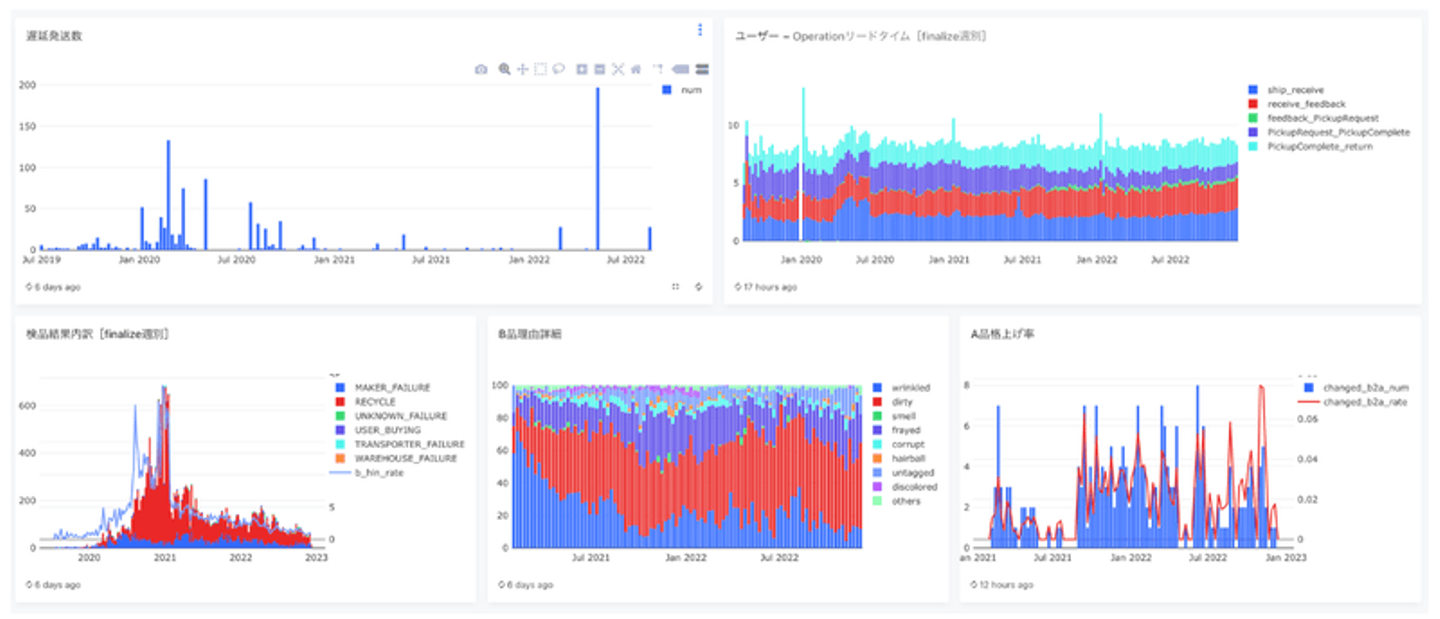Choose the Lasso Select tool
This screenshot has width=1440, height=619.
coord(558,69)
